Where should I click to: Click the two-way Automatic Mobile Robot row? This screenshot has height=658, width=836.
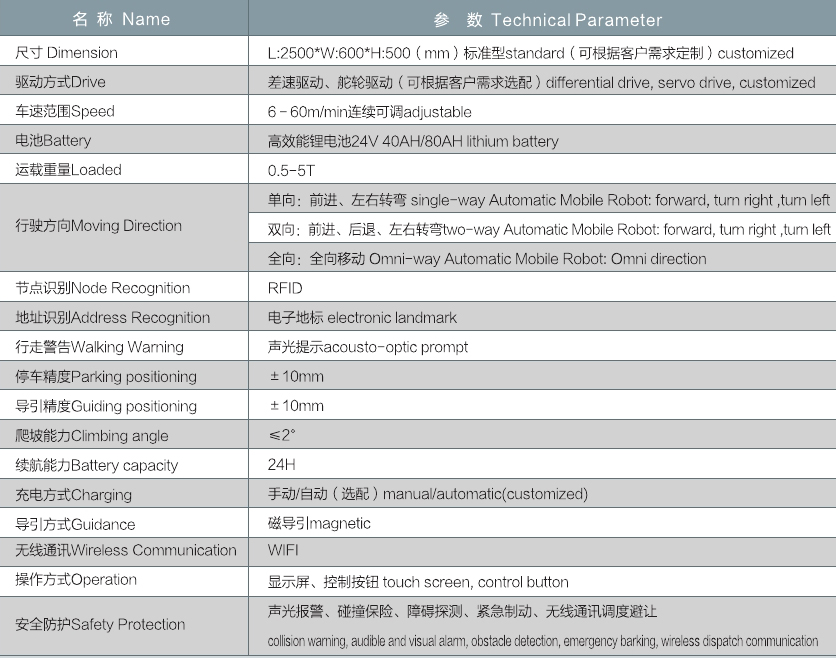pos(548,229)
